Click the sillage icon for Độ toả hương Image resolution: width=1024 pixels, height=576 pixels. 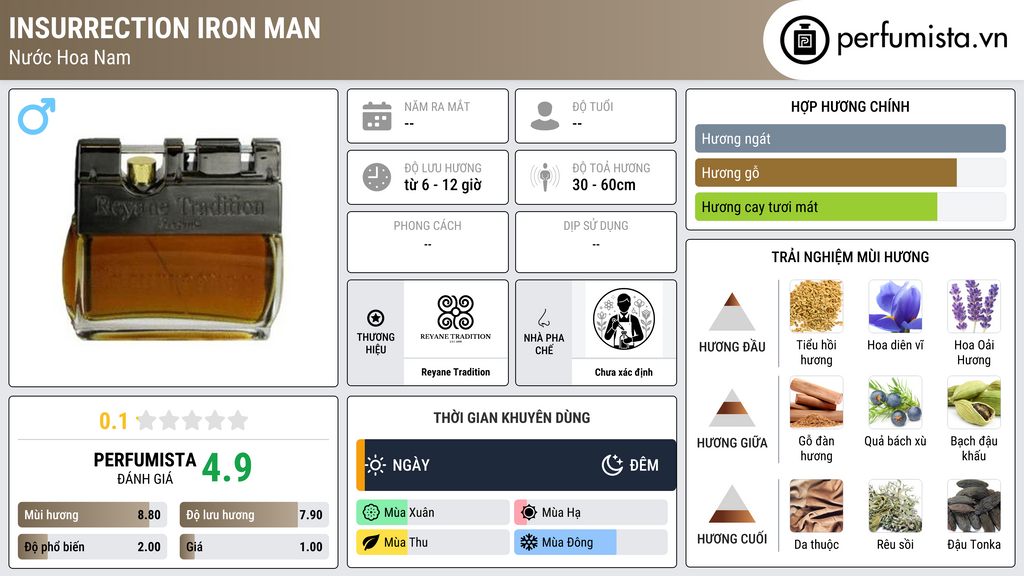point(545,177)
